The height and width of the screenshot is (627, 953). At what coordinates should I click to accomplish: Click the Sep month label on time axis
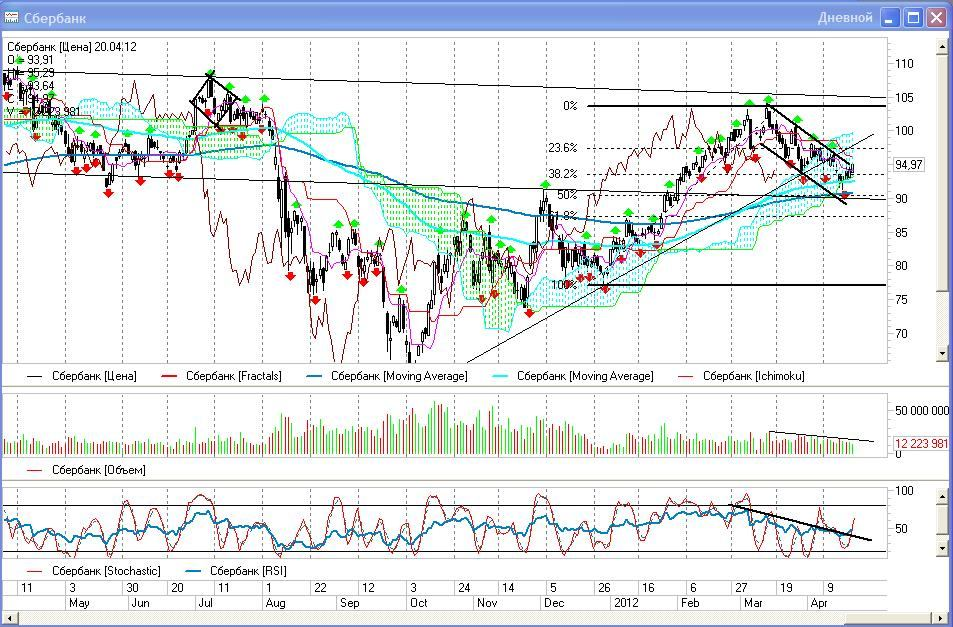[350, 603]
